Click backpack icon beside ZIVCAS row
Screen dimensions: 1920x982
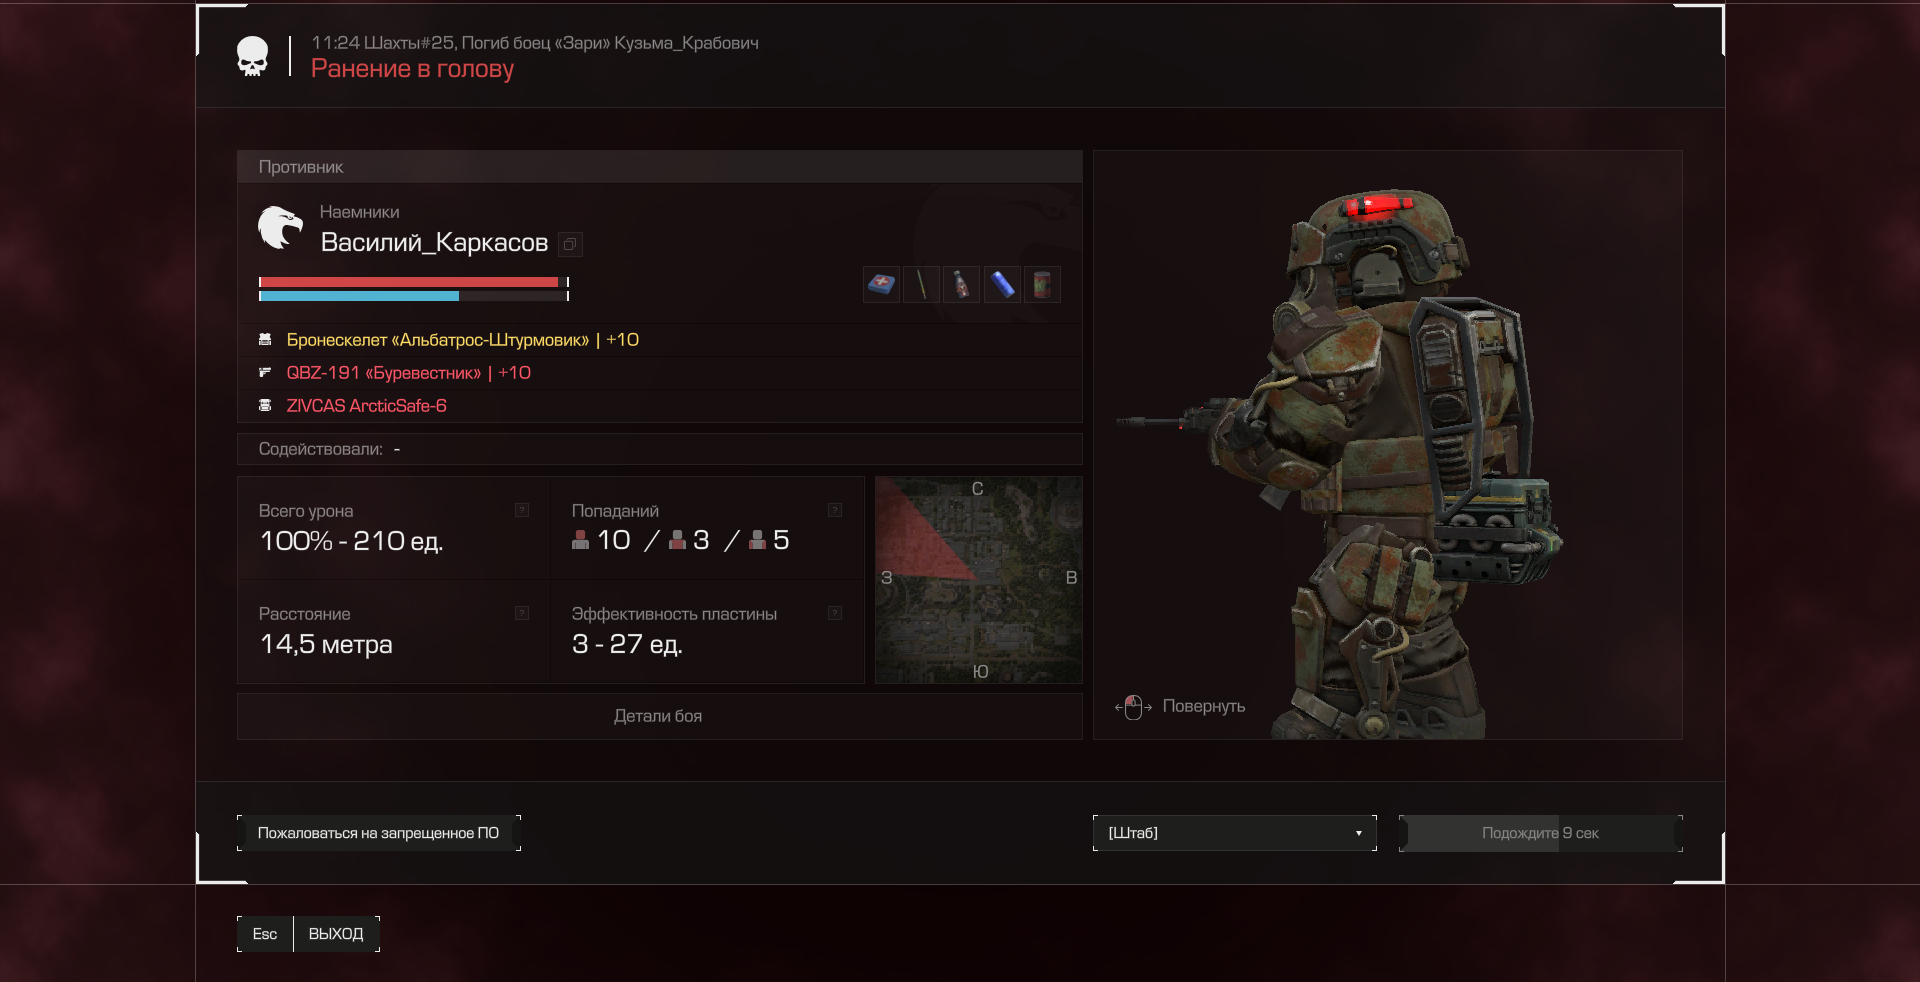click(265, 405)
